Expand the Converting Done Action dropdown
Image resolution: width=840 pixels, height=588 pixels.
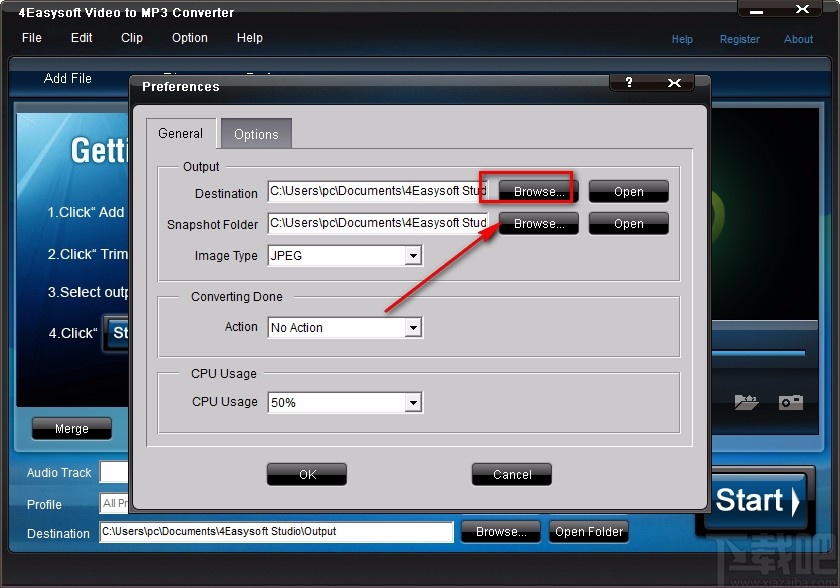413,327
